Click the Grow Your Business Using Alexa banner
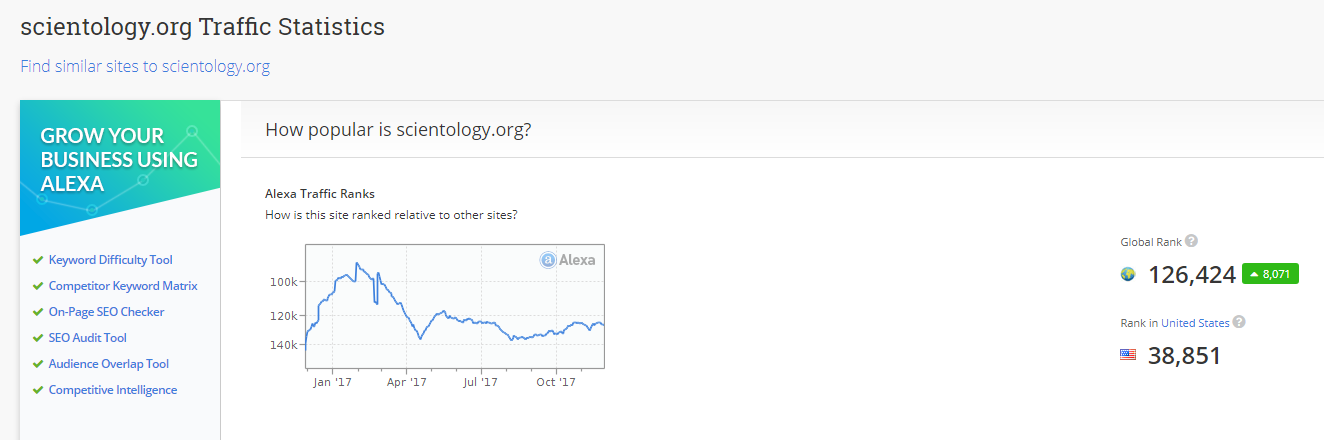Image resolution: width=1324 pixels, height=440 pixels. (120, 160)
